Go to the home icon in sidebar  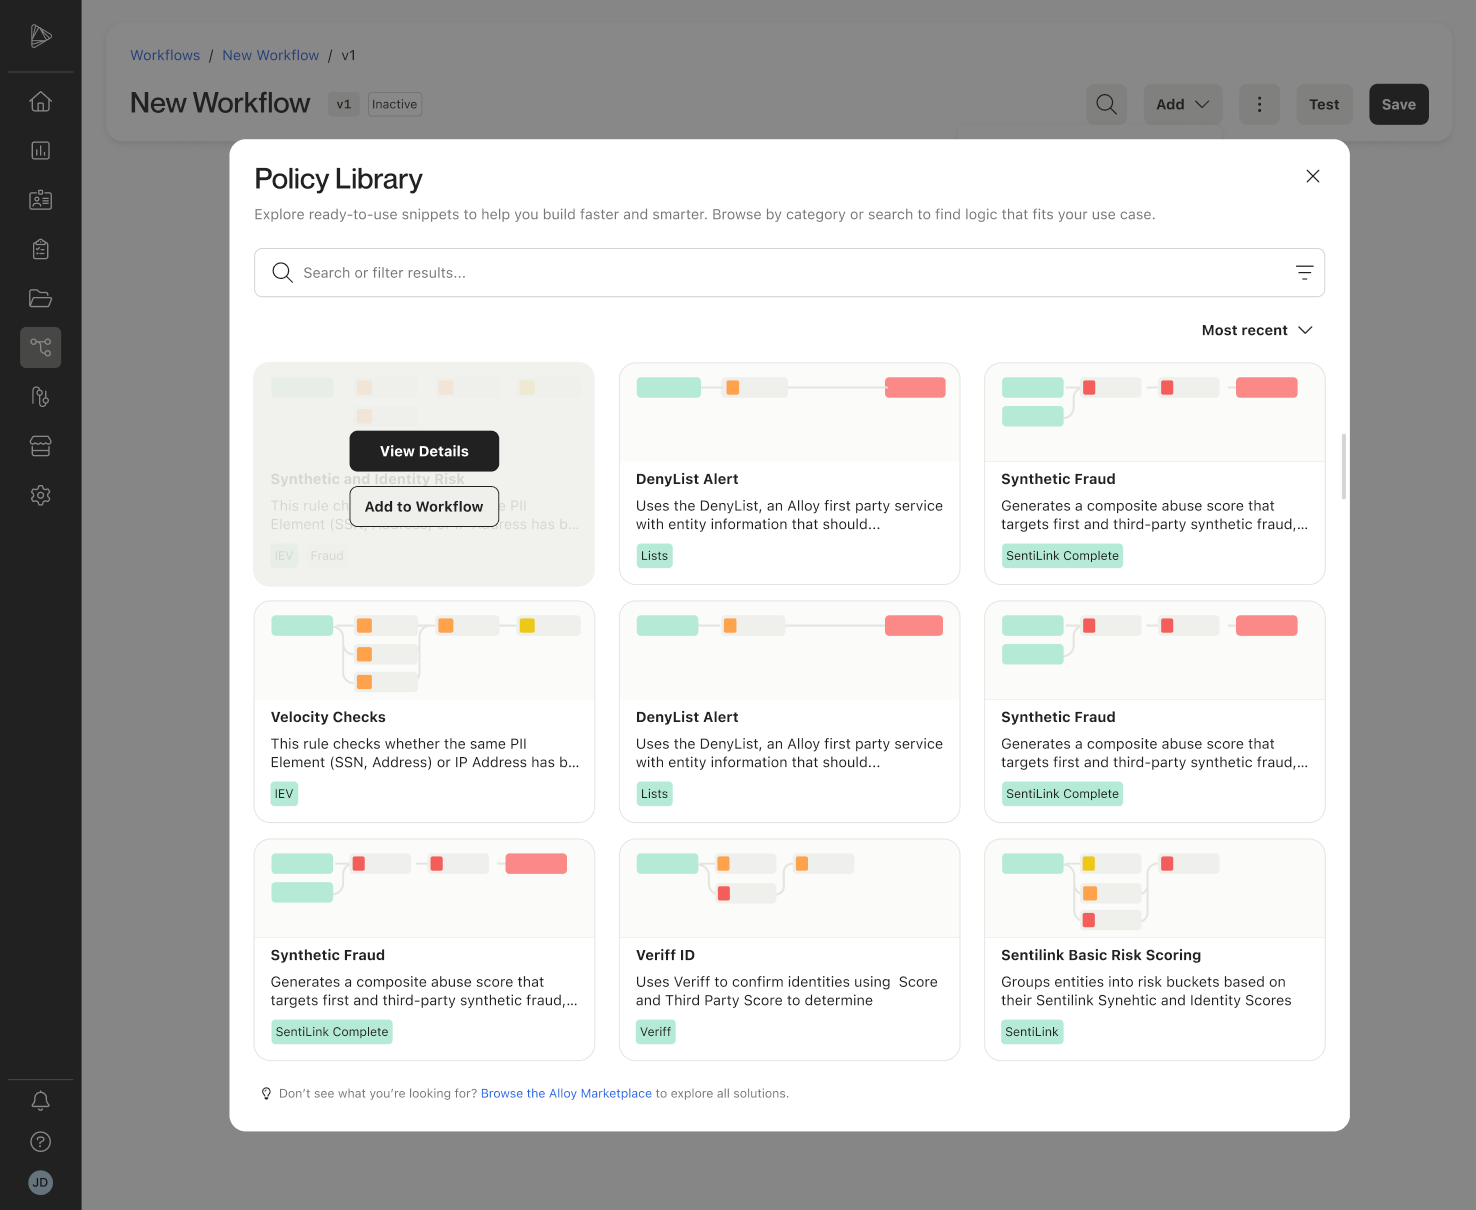click(x=41, y=102)
